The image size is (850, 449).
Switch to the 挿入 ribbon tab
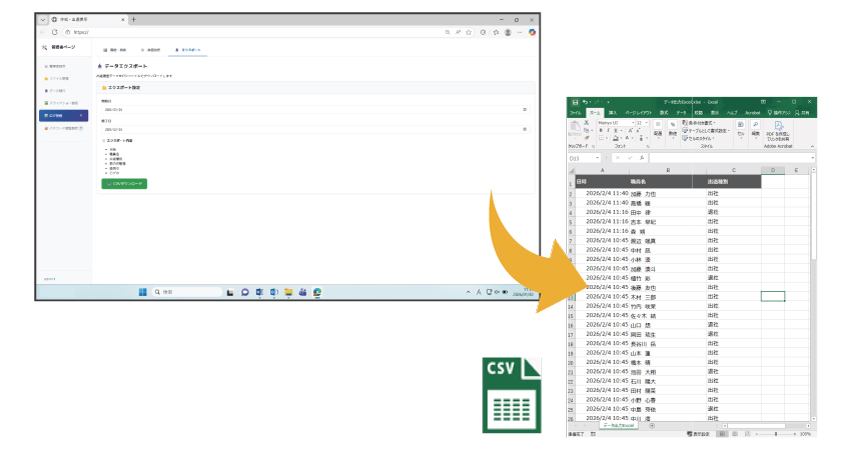click(x=612, y=113)
